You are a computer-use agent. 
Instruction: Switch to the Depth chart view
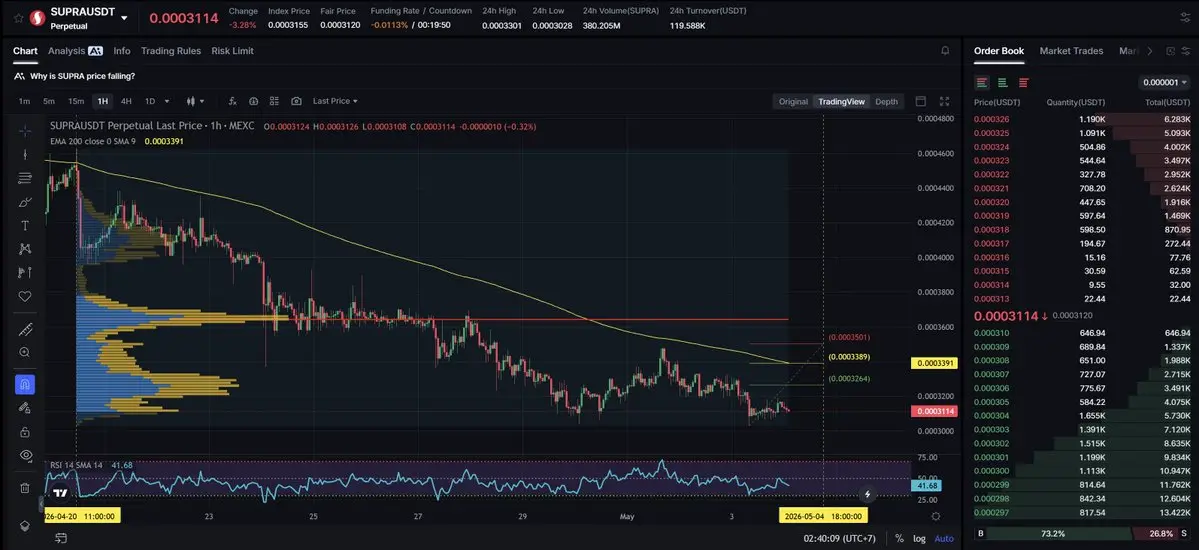(x=886, y=102)
